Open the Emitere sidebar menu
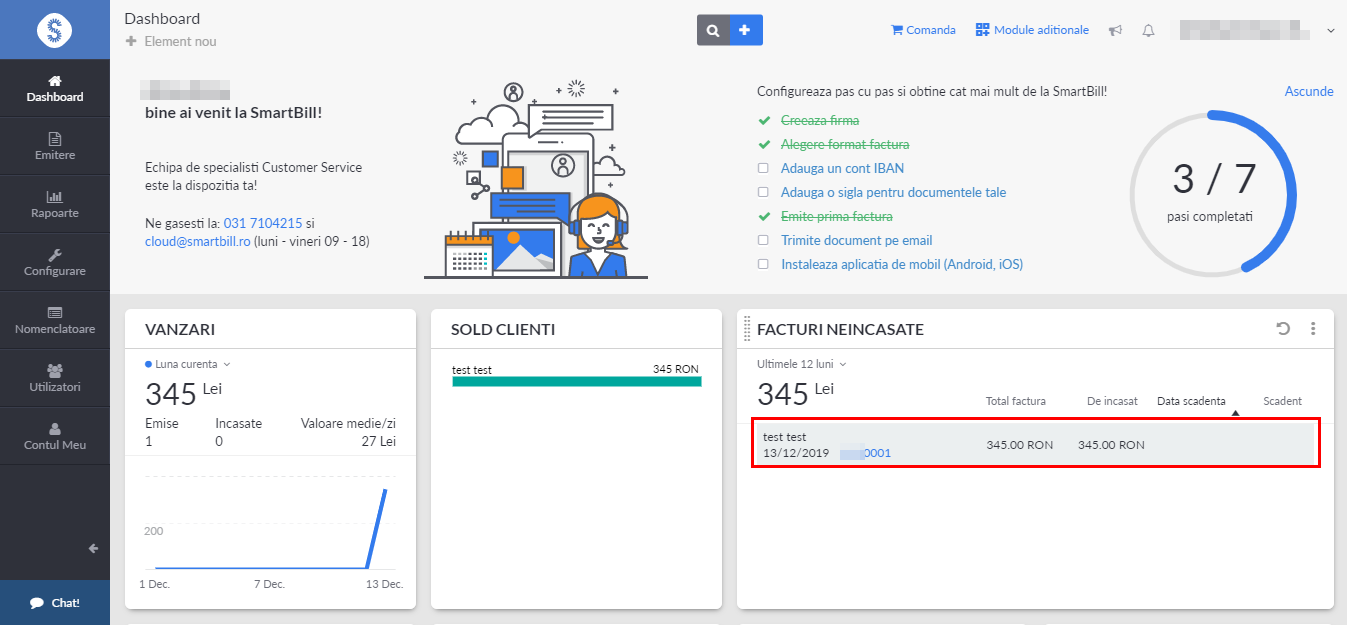 (x=55, y=146)
